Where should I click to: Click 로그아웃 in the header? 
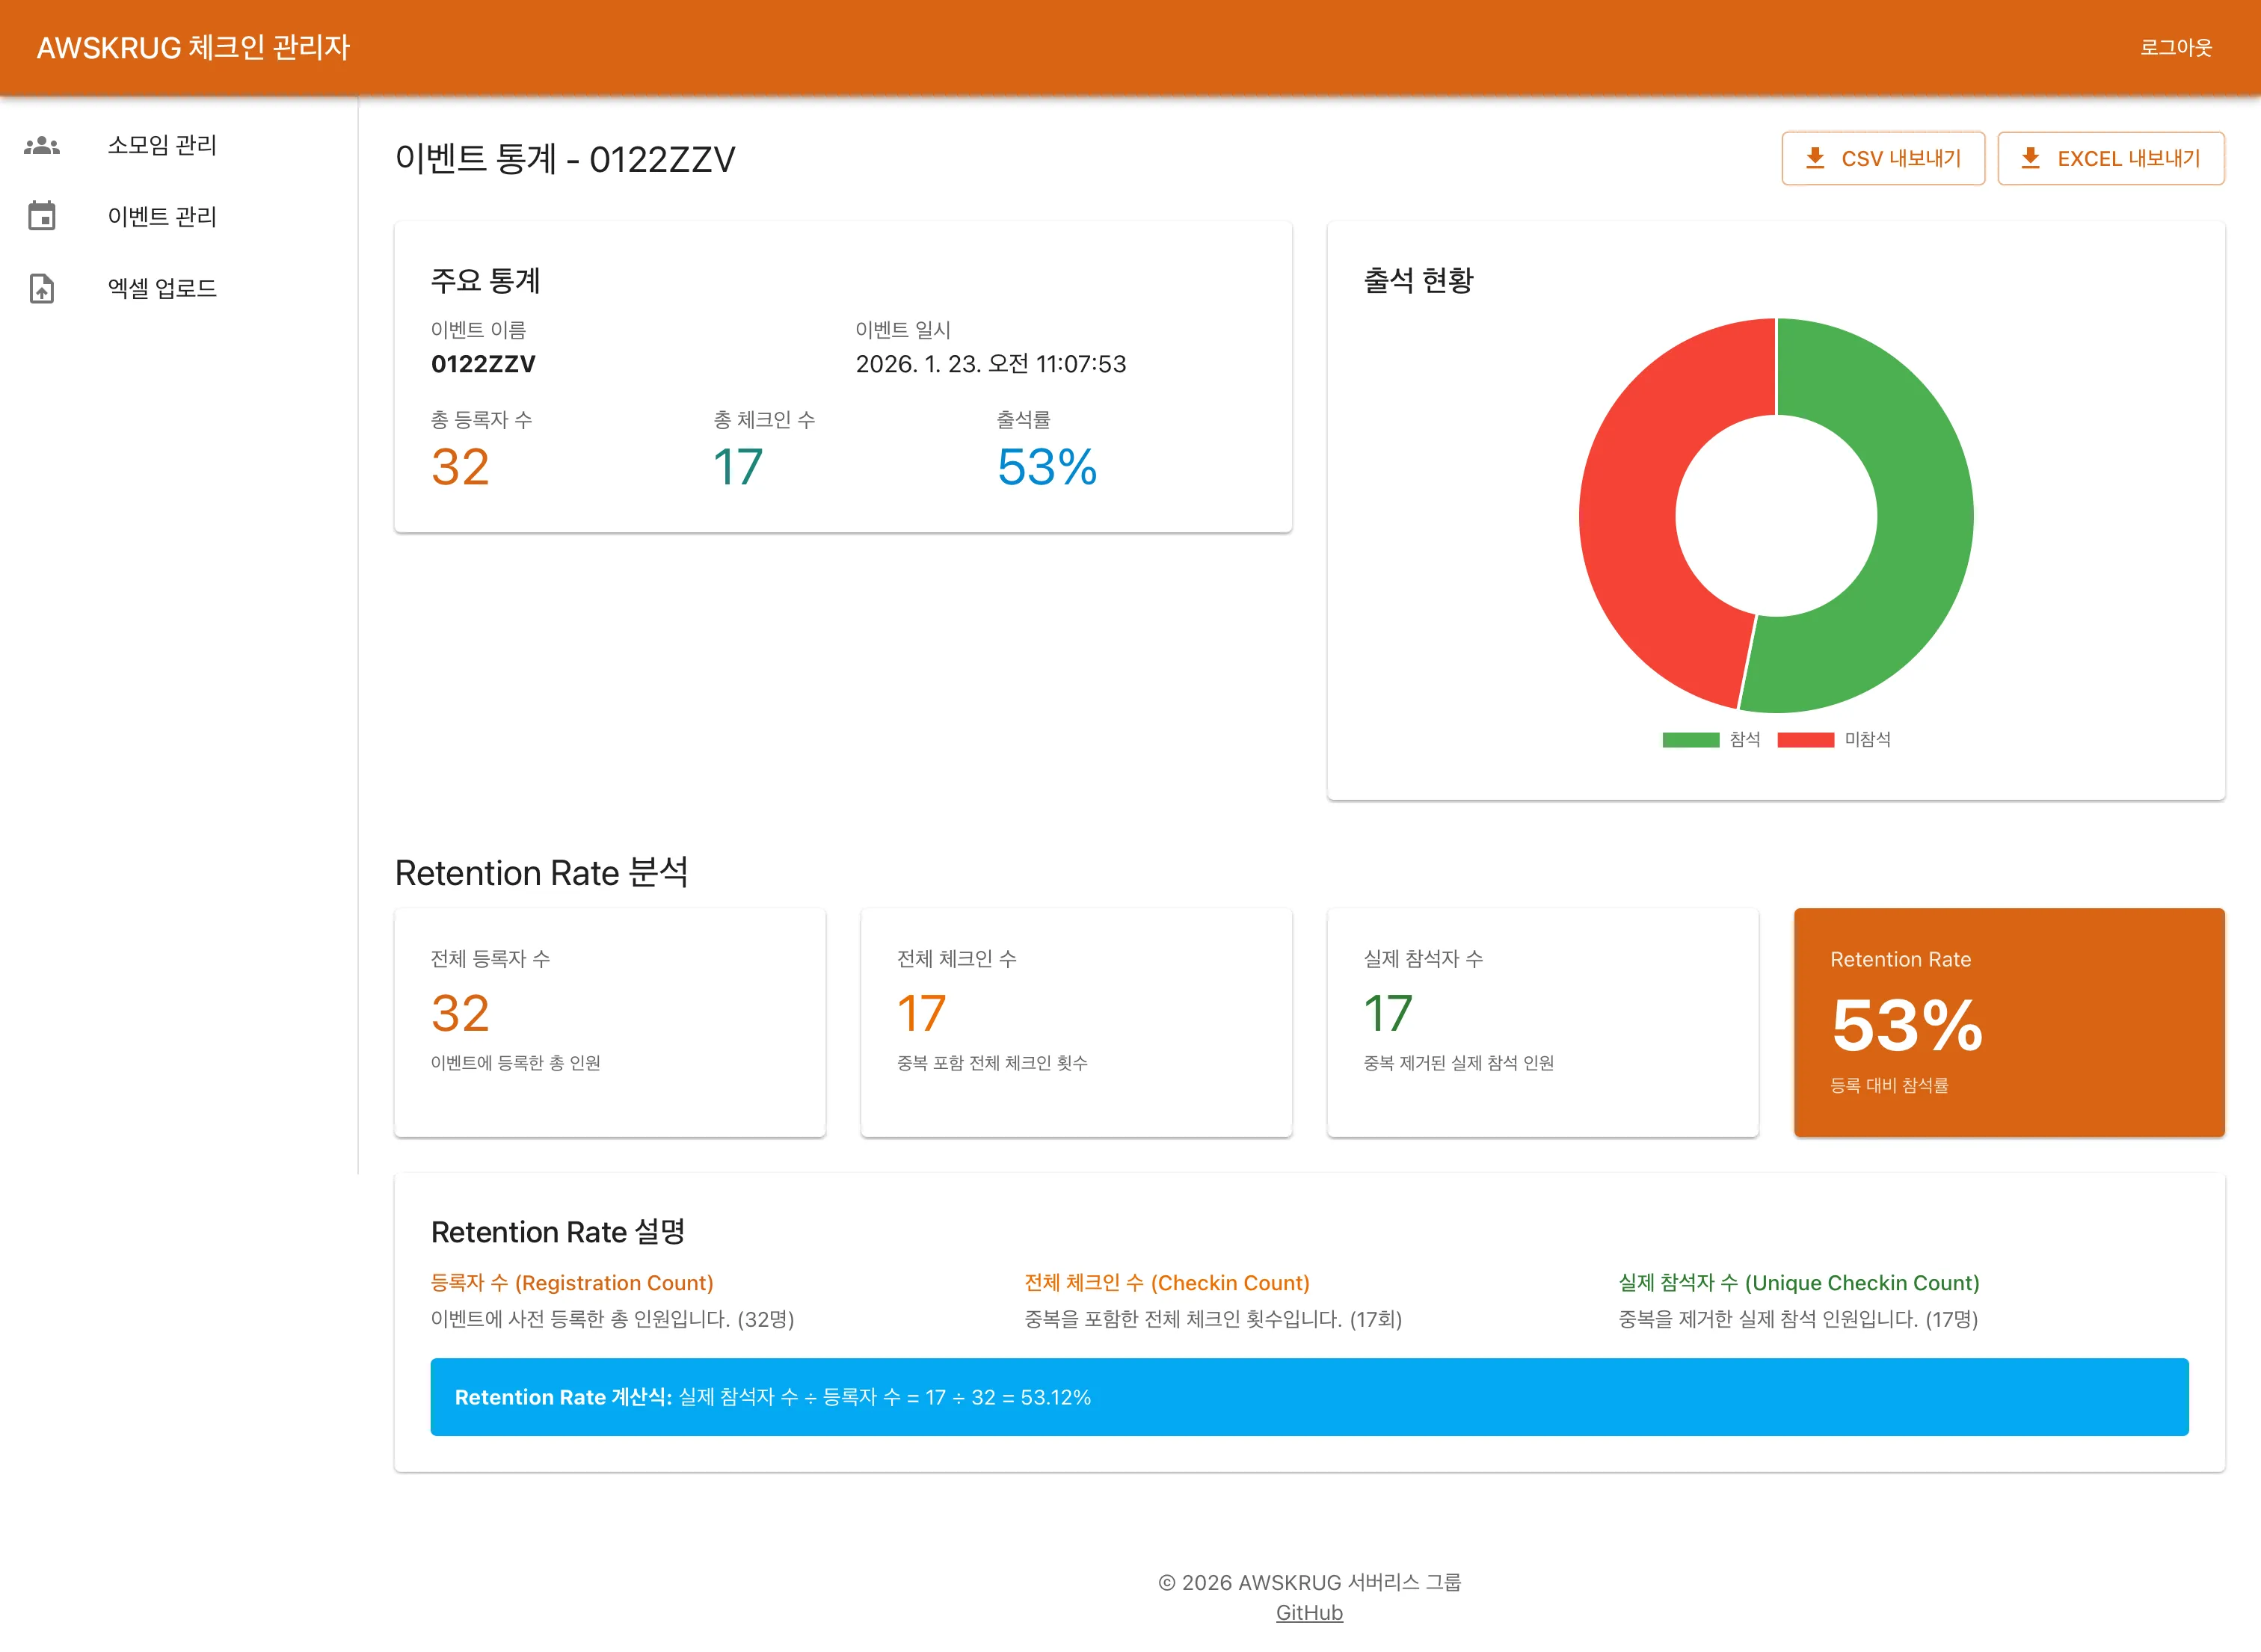point(2176,47)
